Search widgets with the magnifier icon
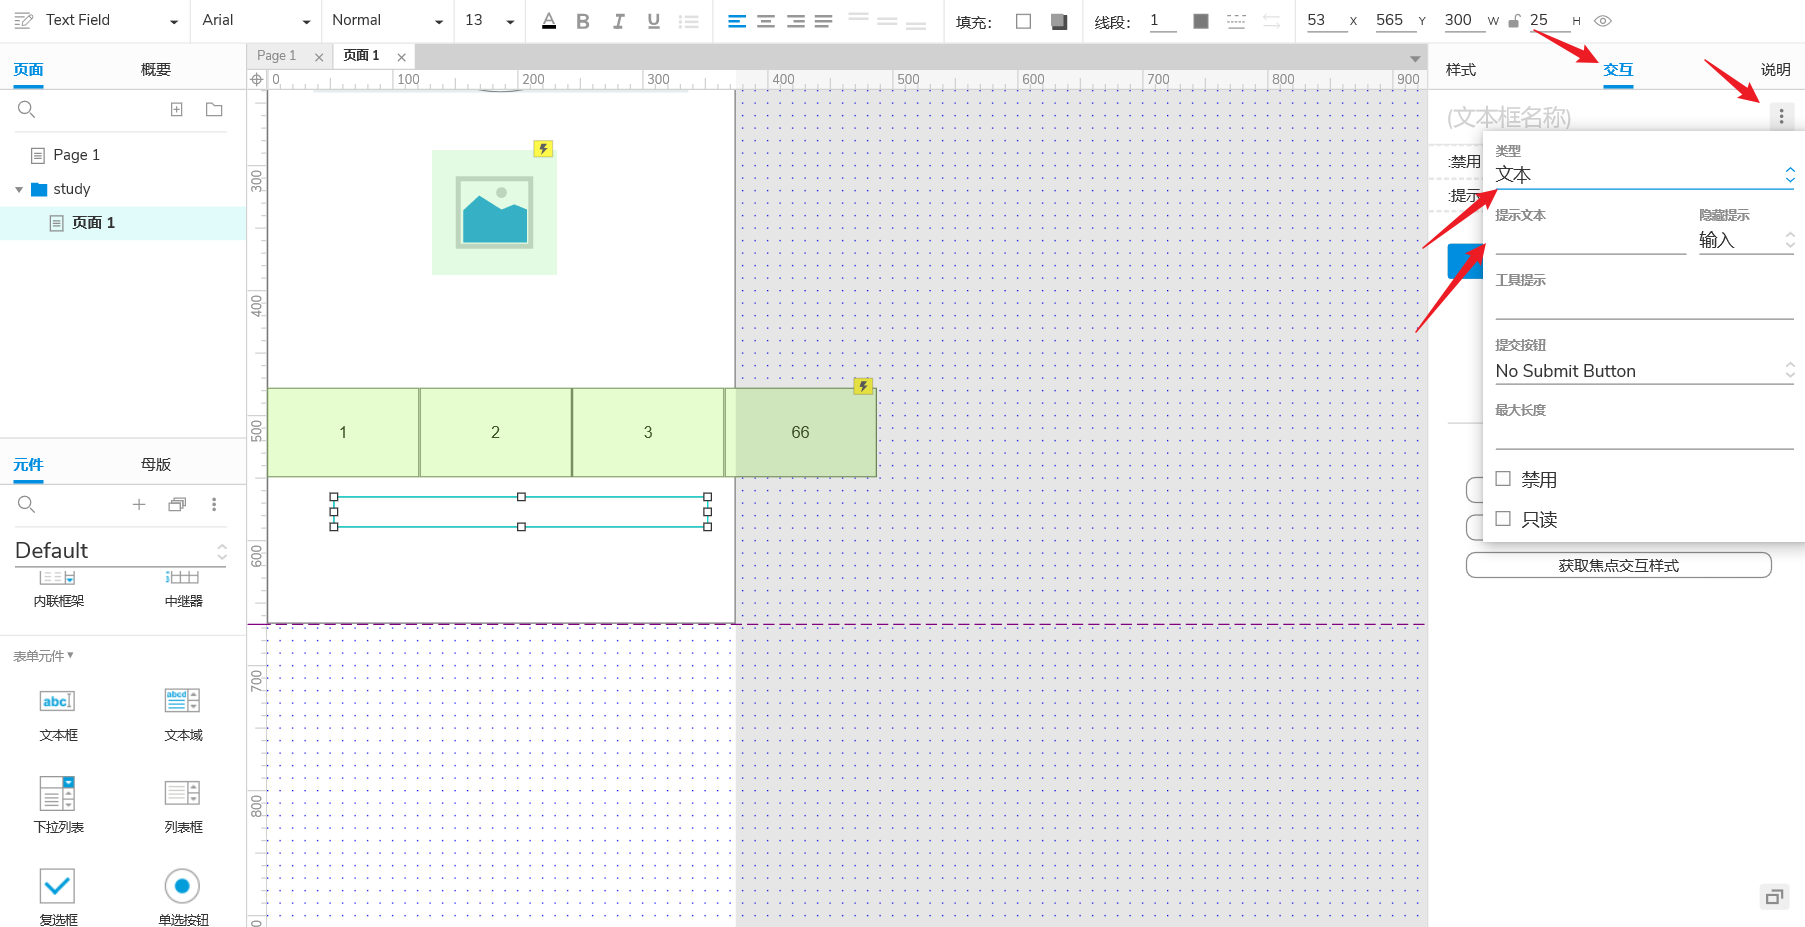The width and height of the screenshot is (1805, 927). (27, 504)
